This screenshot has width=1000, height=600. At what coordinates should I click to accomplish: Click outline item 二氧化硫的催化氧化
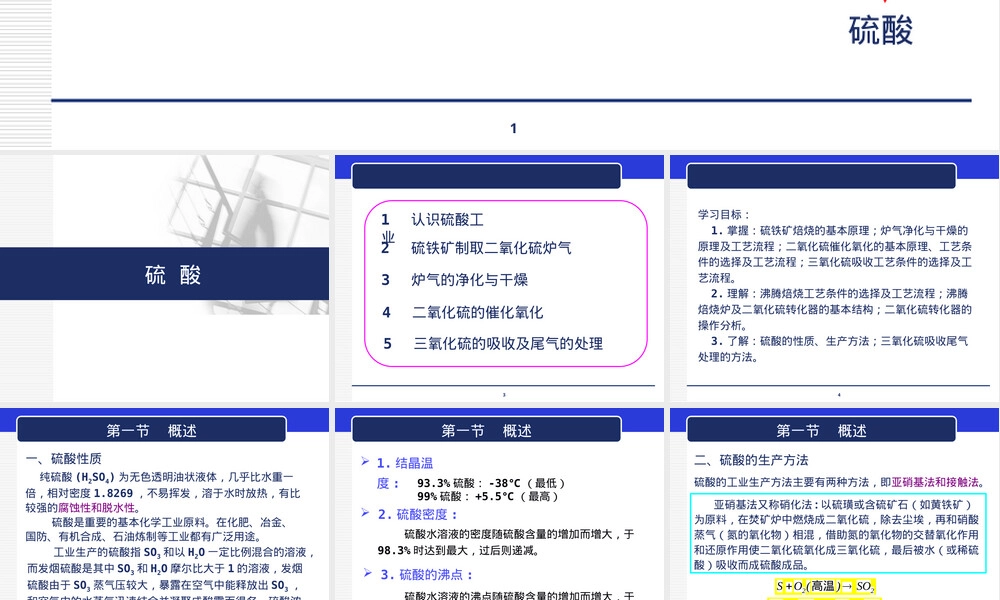coord(478,312)
